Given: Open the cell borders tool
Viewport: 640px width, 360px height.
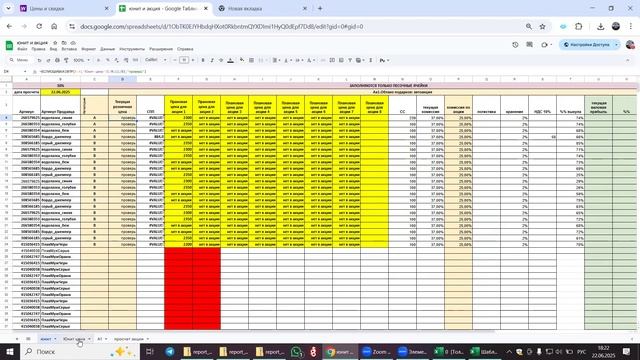Looking at the screenshot, I should [x=251, y=60].
